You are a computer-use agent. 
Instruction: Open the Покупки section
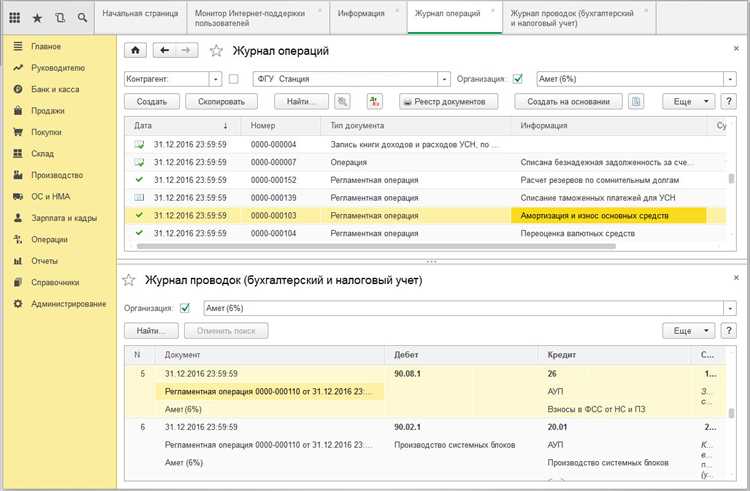[x=46, y=132]
